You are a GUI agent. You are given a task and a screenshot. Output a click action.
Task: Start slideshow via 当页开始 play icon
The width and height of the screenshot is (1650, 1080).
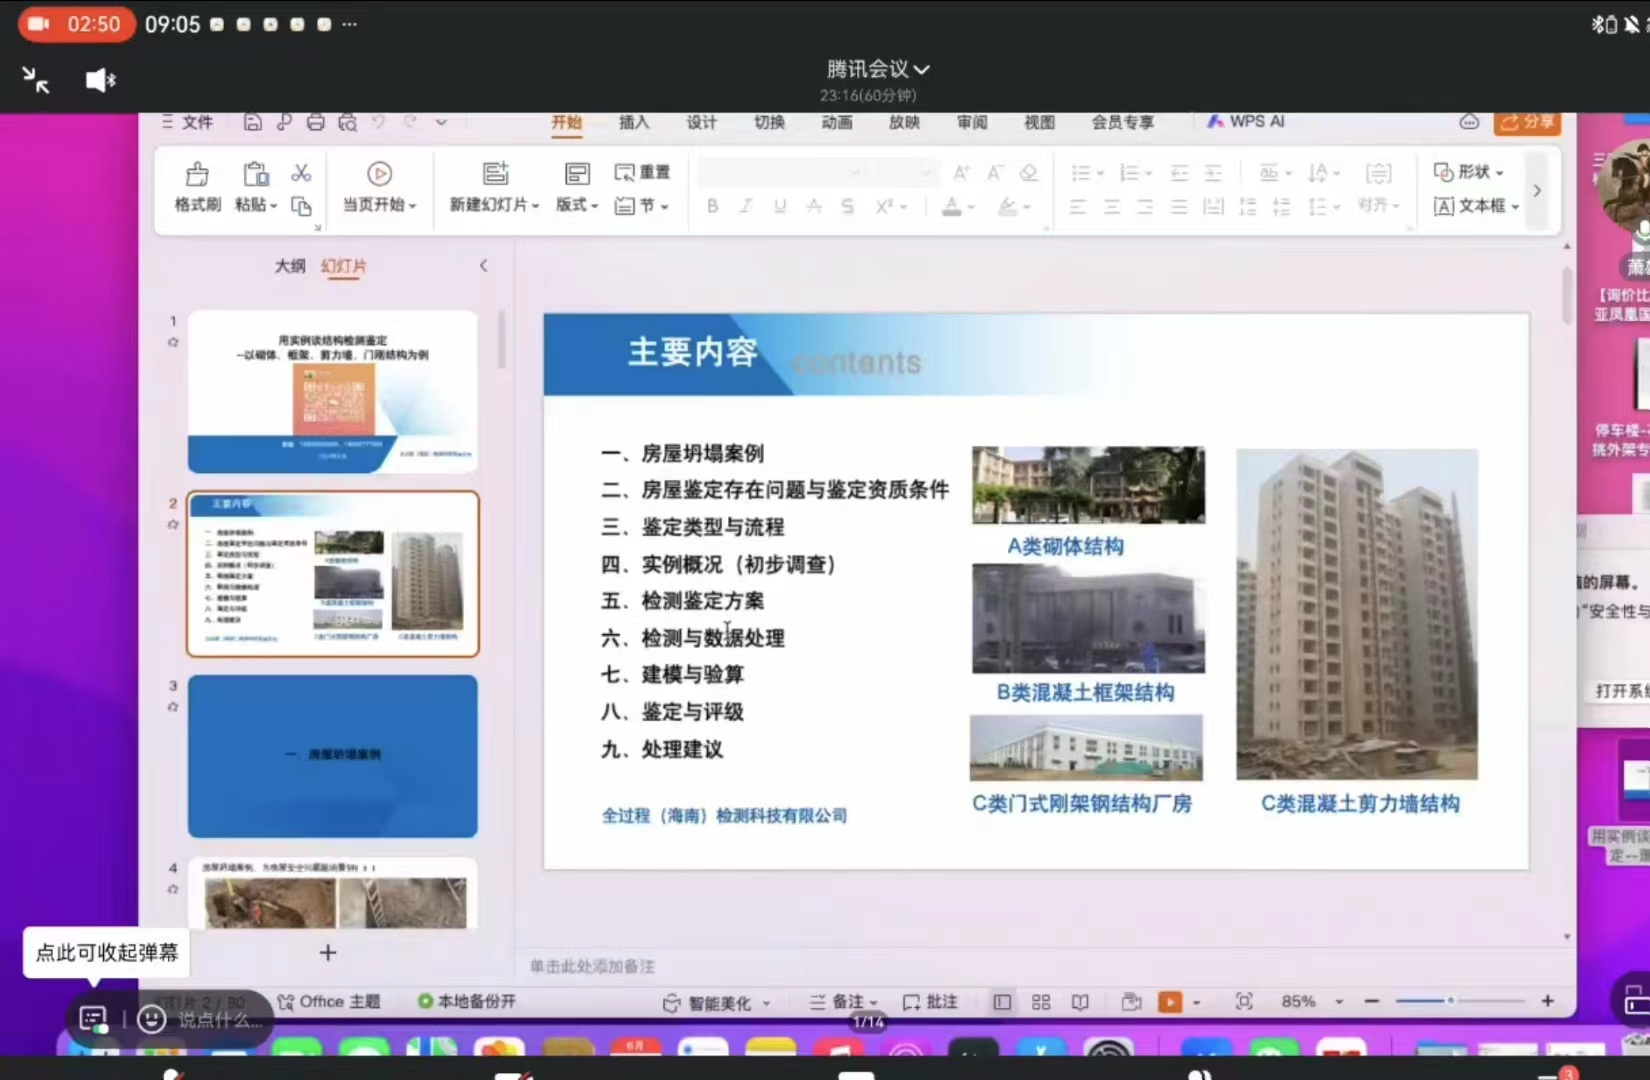coord(379,173)
